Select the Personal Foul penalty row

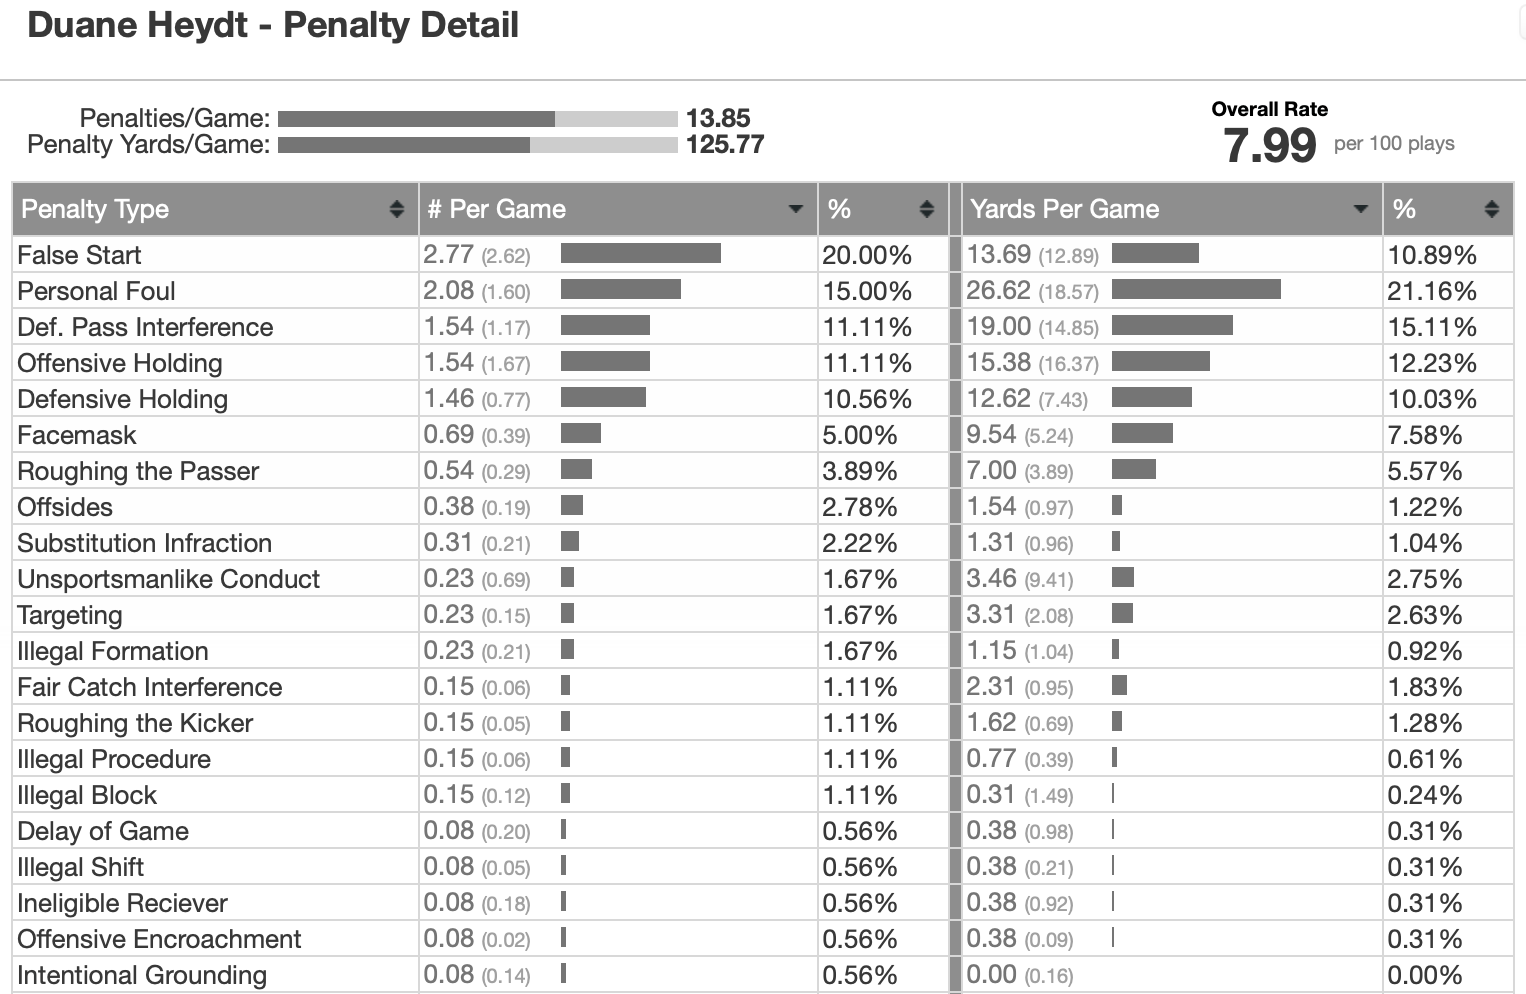pos(762,291)
